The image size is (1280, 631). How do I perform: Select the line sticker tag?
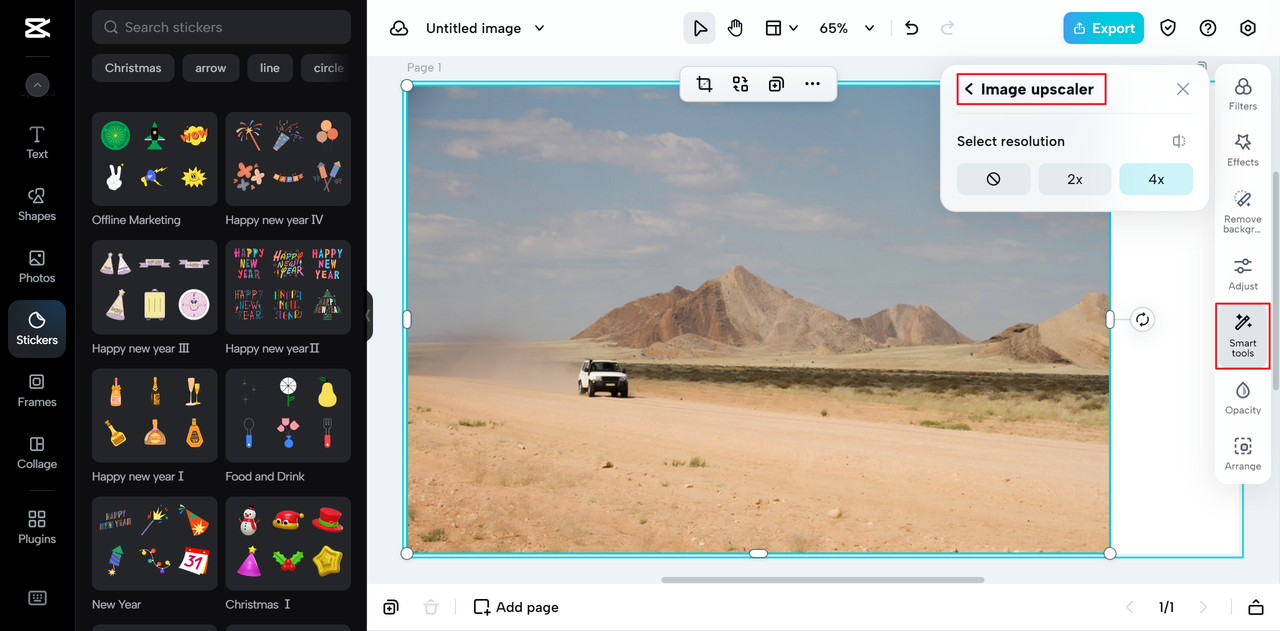click(270, 68)
